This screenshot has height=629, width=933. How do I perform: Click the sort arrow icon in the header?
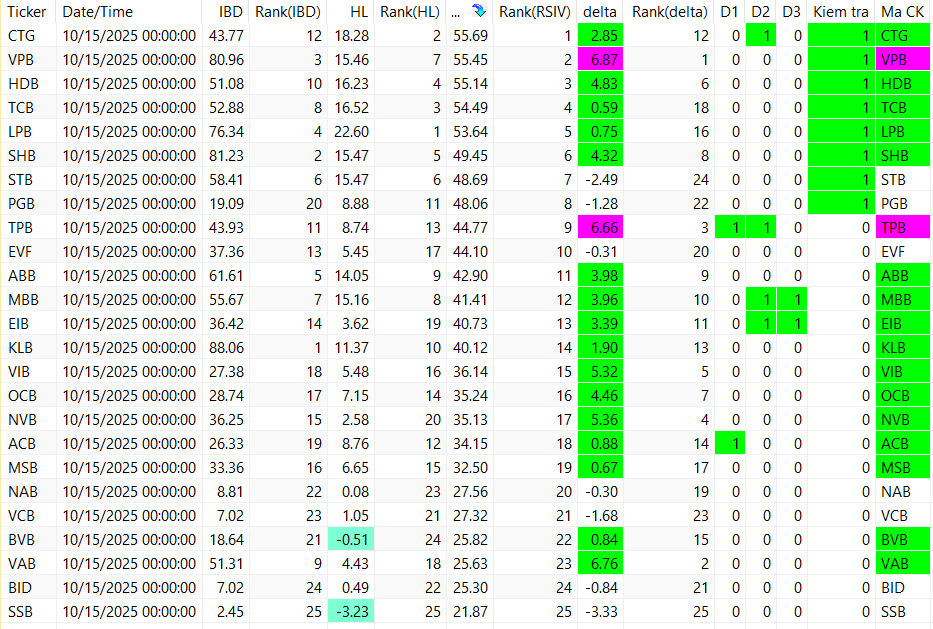click(478, 11)
